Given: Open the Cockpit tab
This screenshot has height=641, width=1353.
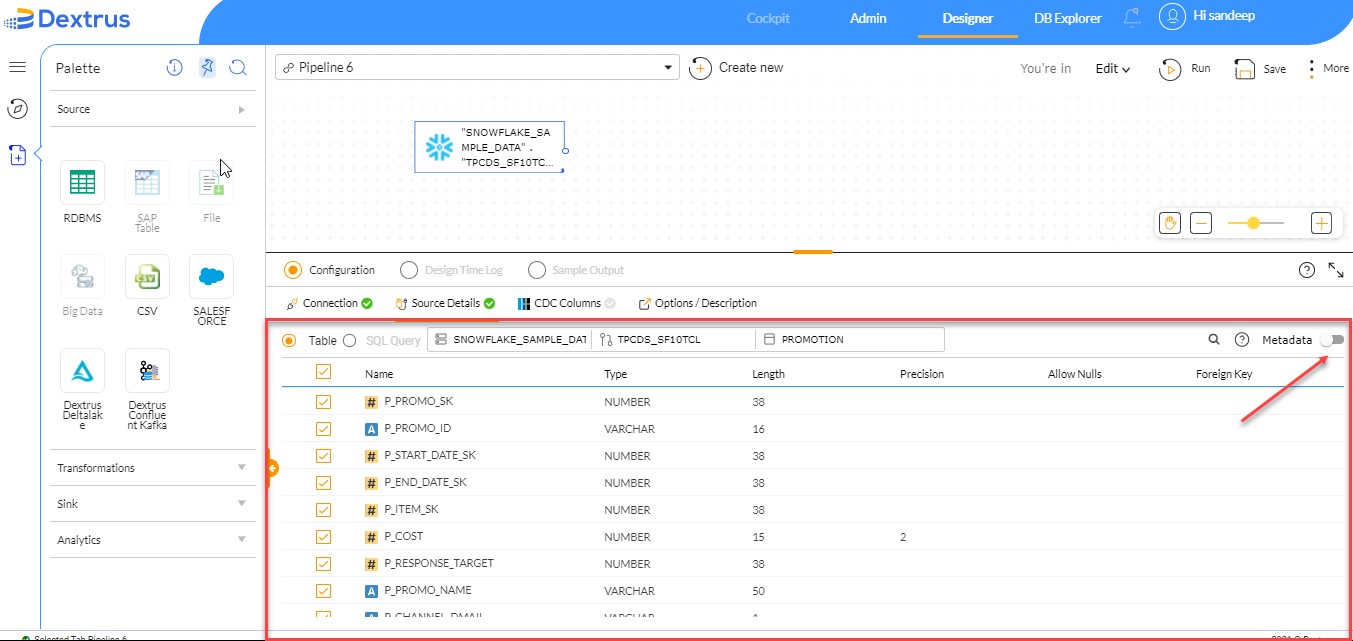Looking at the screenshot, I should pos(768,18).
